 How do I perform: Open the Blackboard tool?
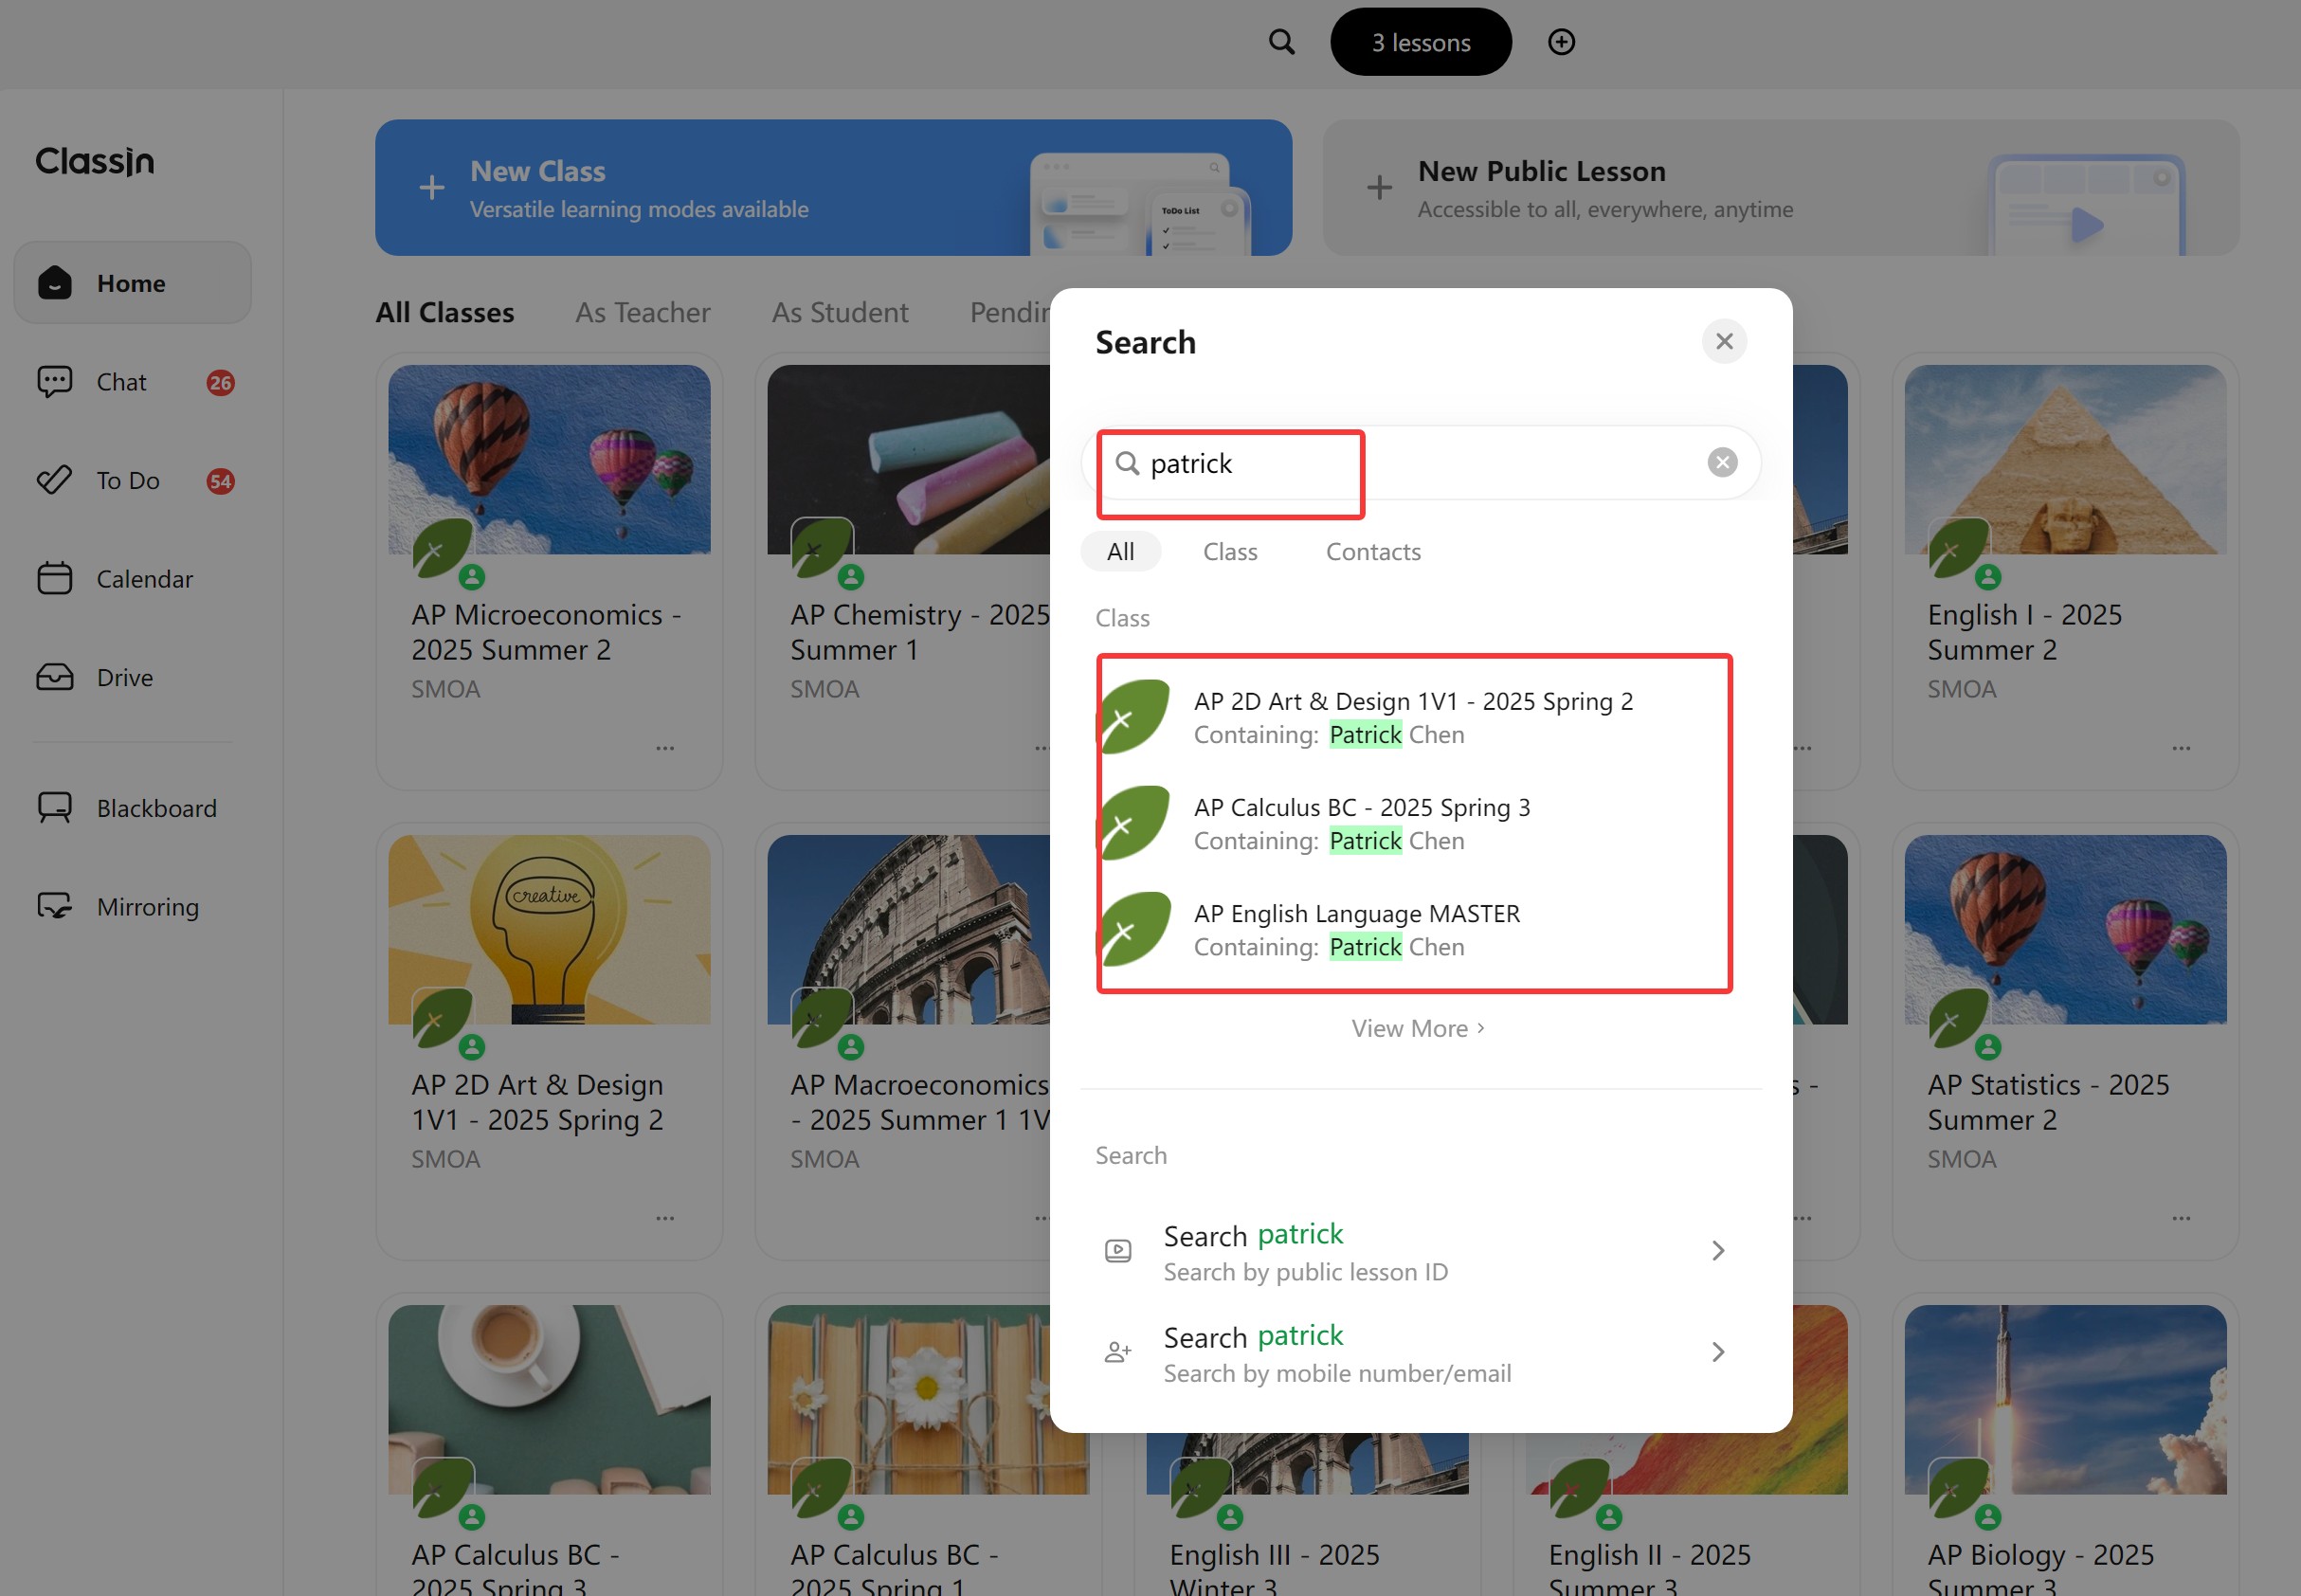[156, 808]
